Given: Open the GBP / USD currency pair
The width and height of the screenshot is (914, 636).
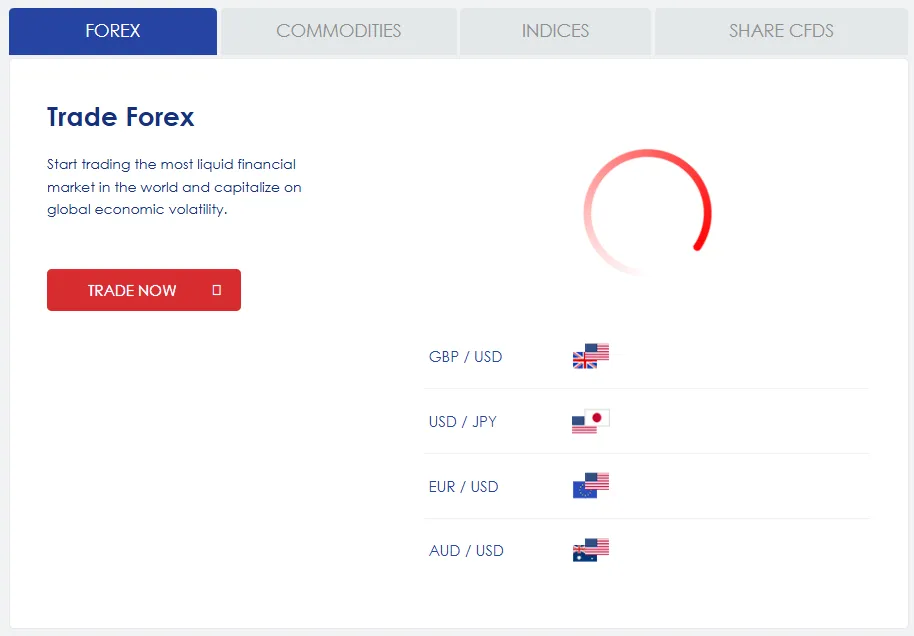Looking at the screenshot, I should (465, 357).
